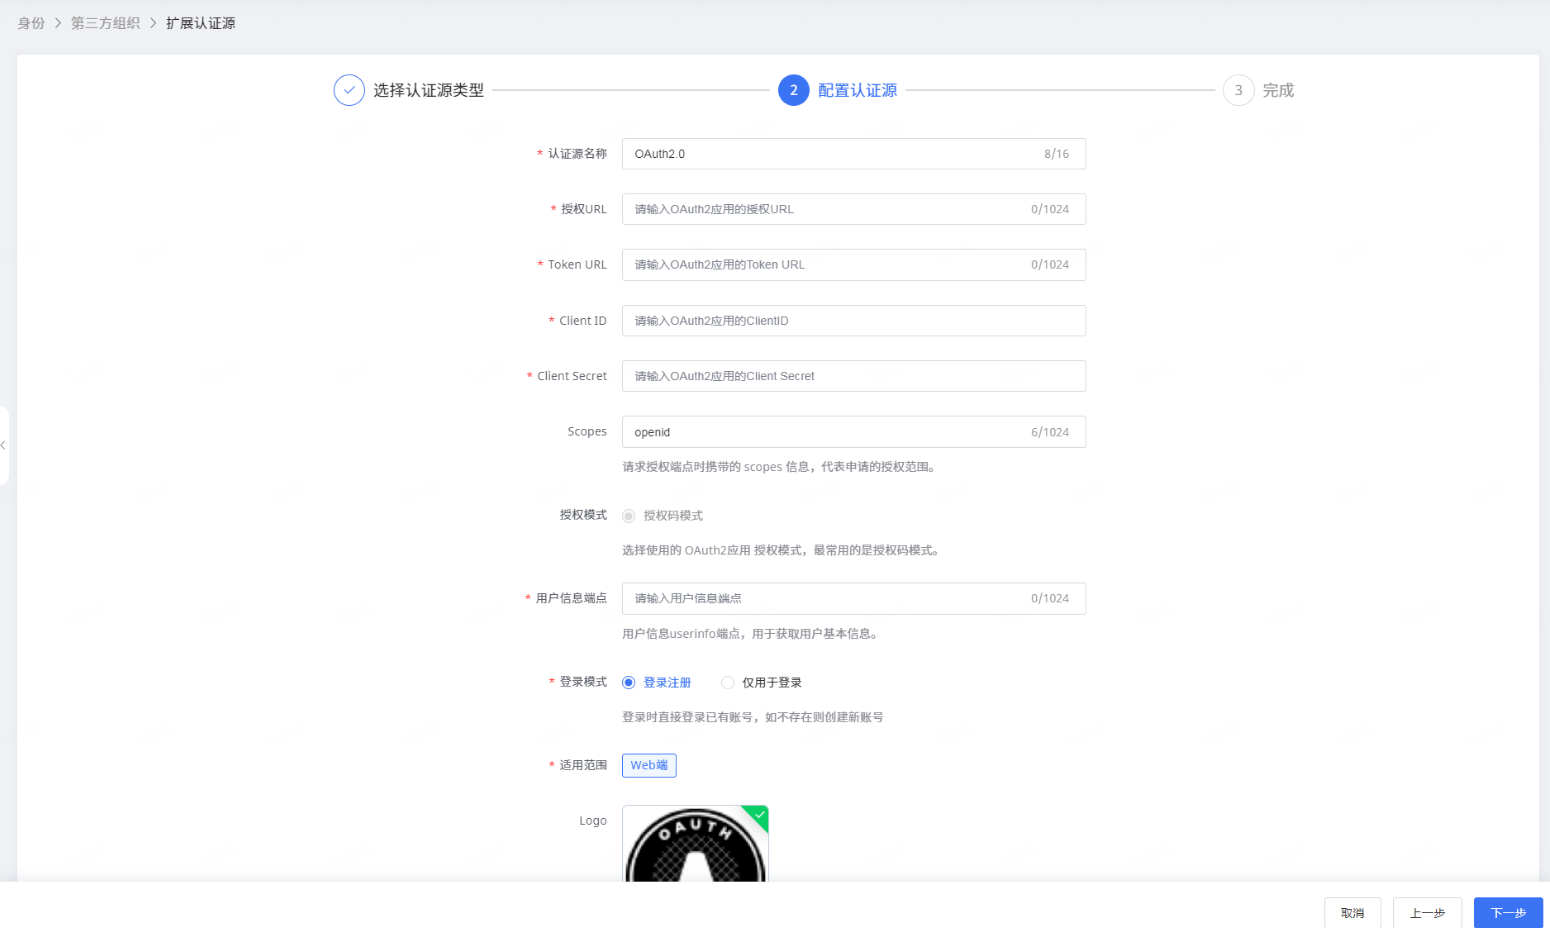Click the green checkmark on the Logo

[759, 814]
